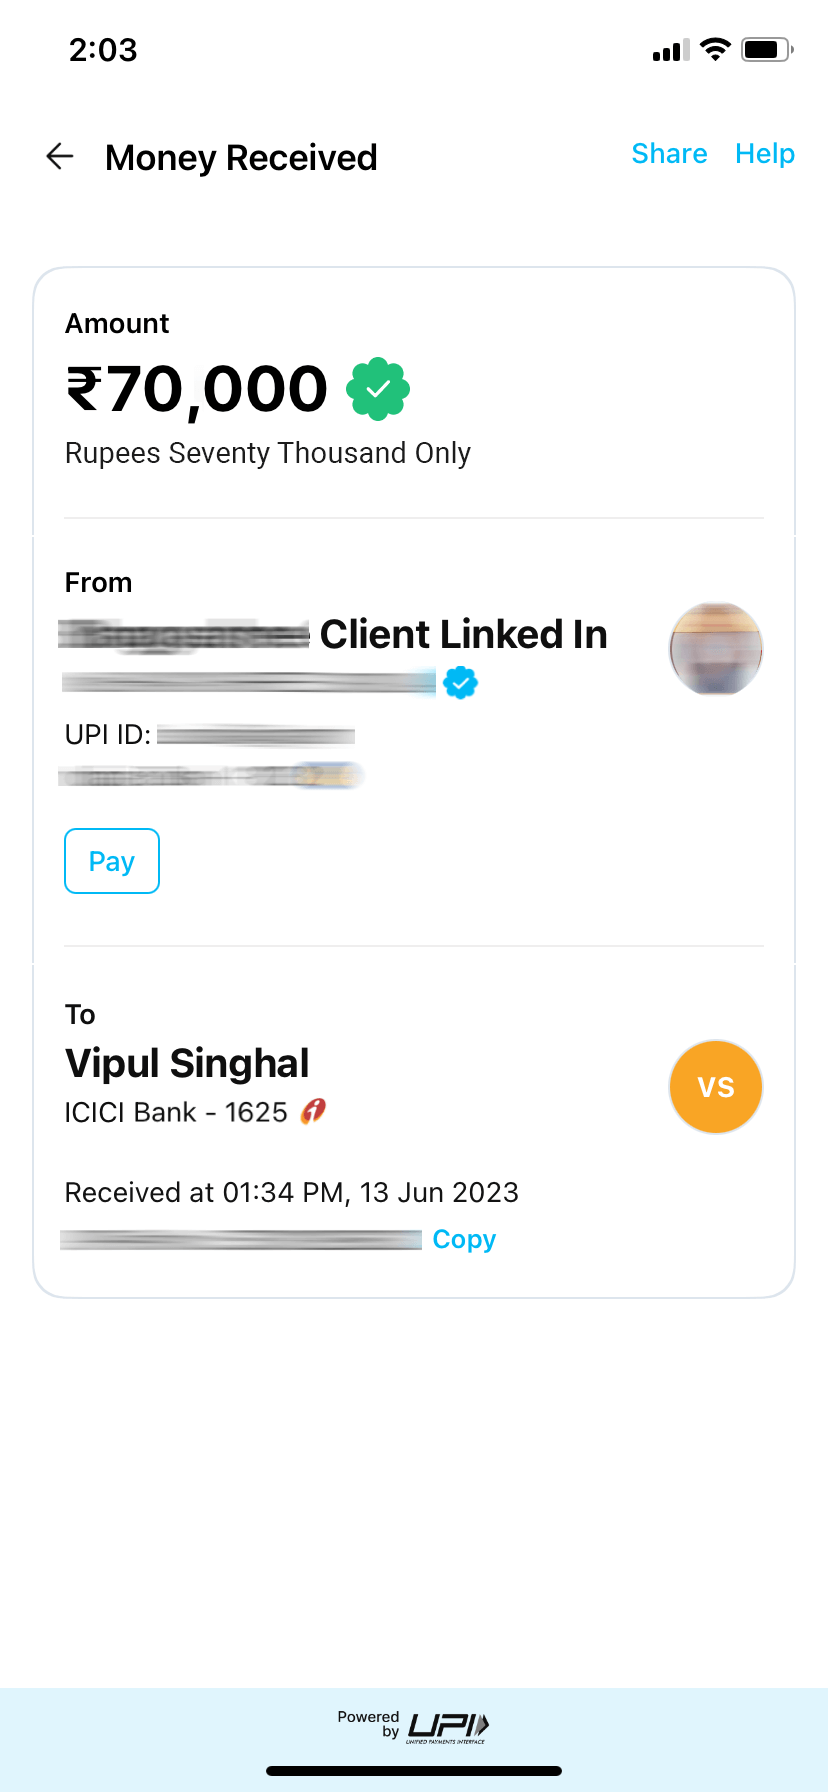
Task: Tap the UPI logo in footer
Action: pyautogui.click(x=448, y=1726)
